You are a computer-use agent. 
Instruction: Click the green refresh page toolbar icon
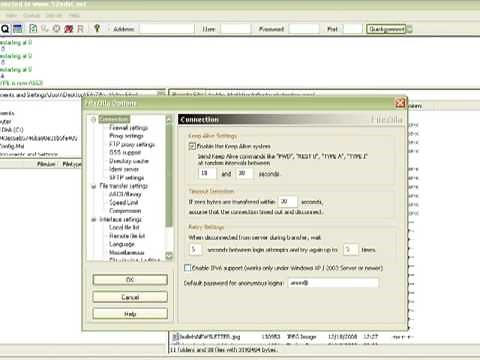(x=33, y=29)
